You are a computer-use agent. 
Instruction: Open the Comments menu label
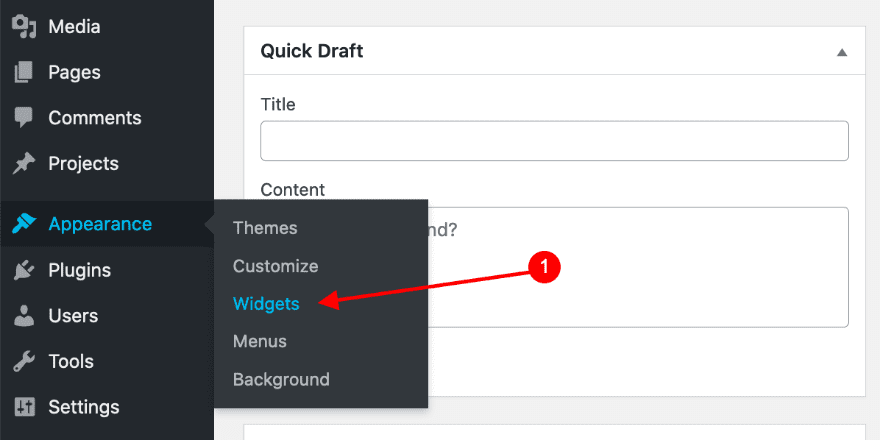tap(97, 117)
